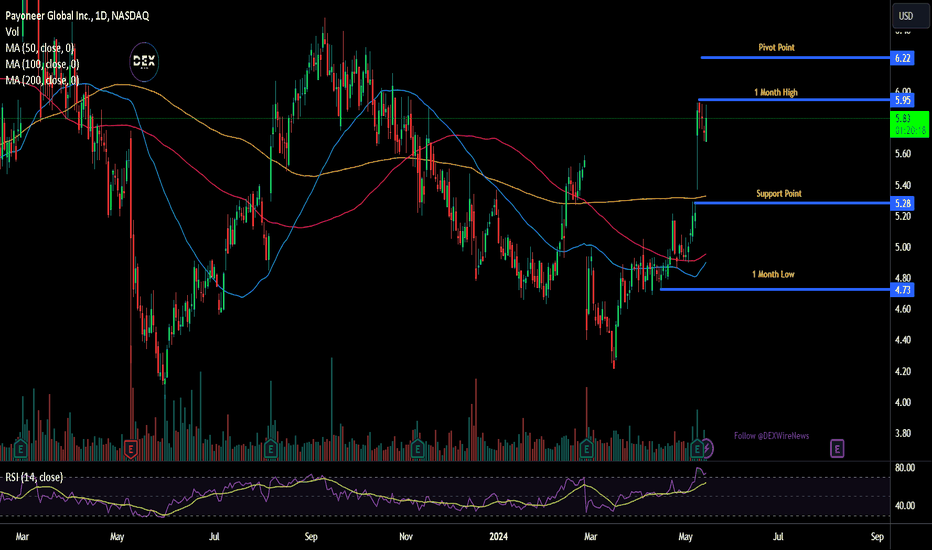Open the Follow @DEXWireNews text

click(x=771, y=436)
